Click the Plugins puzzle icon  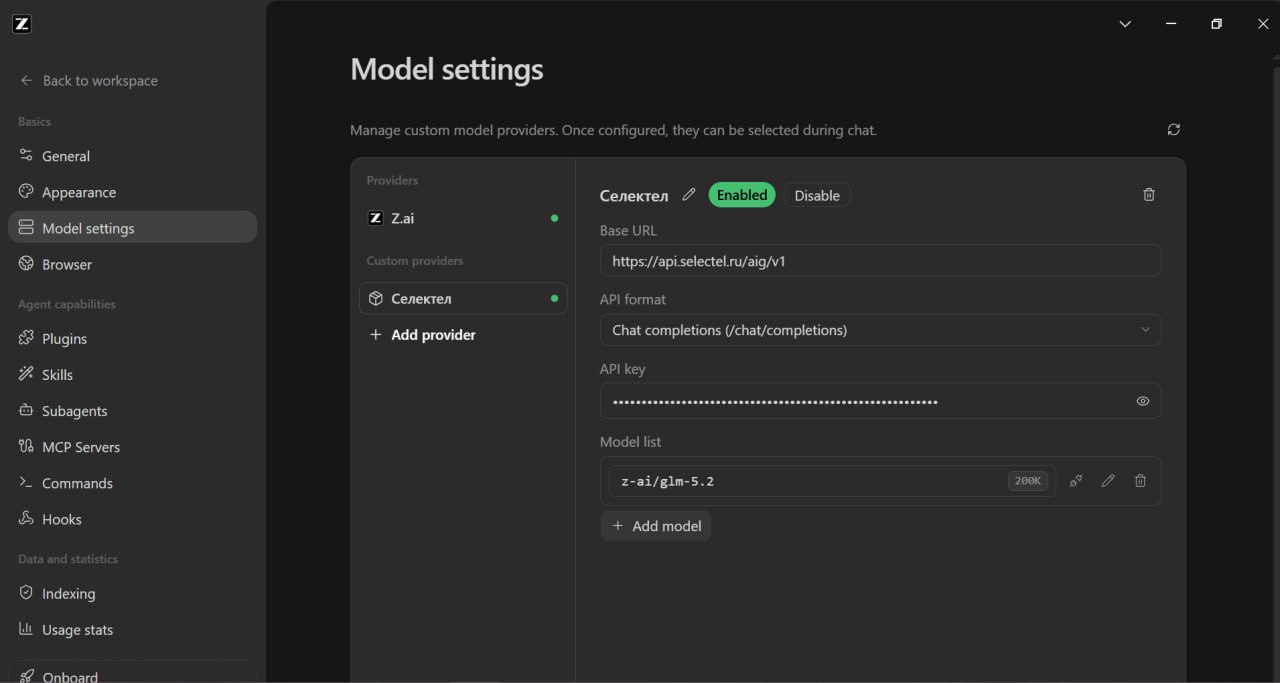[x=26, y=339]
